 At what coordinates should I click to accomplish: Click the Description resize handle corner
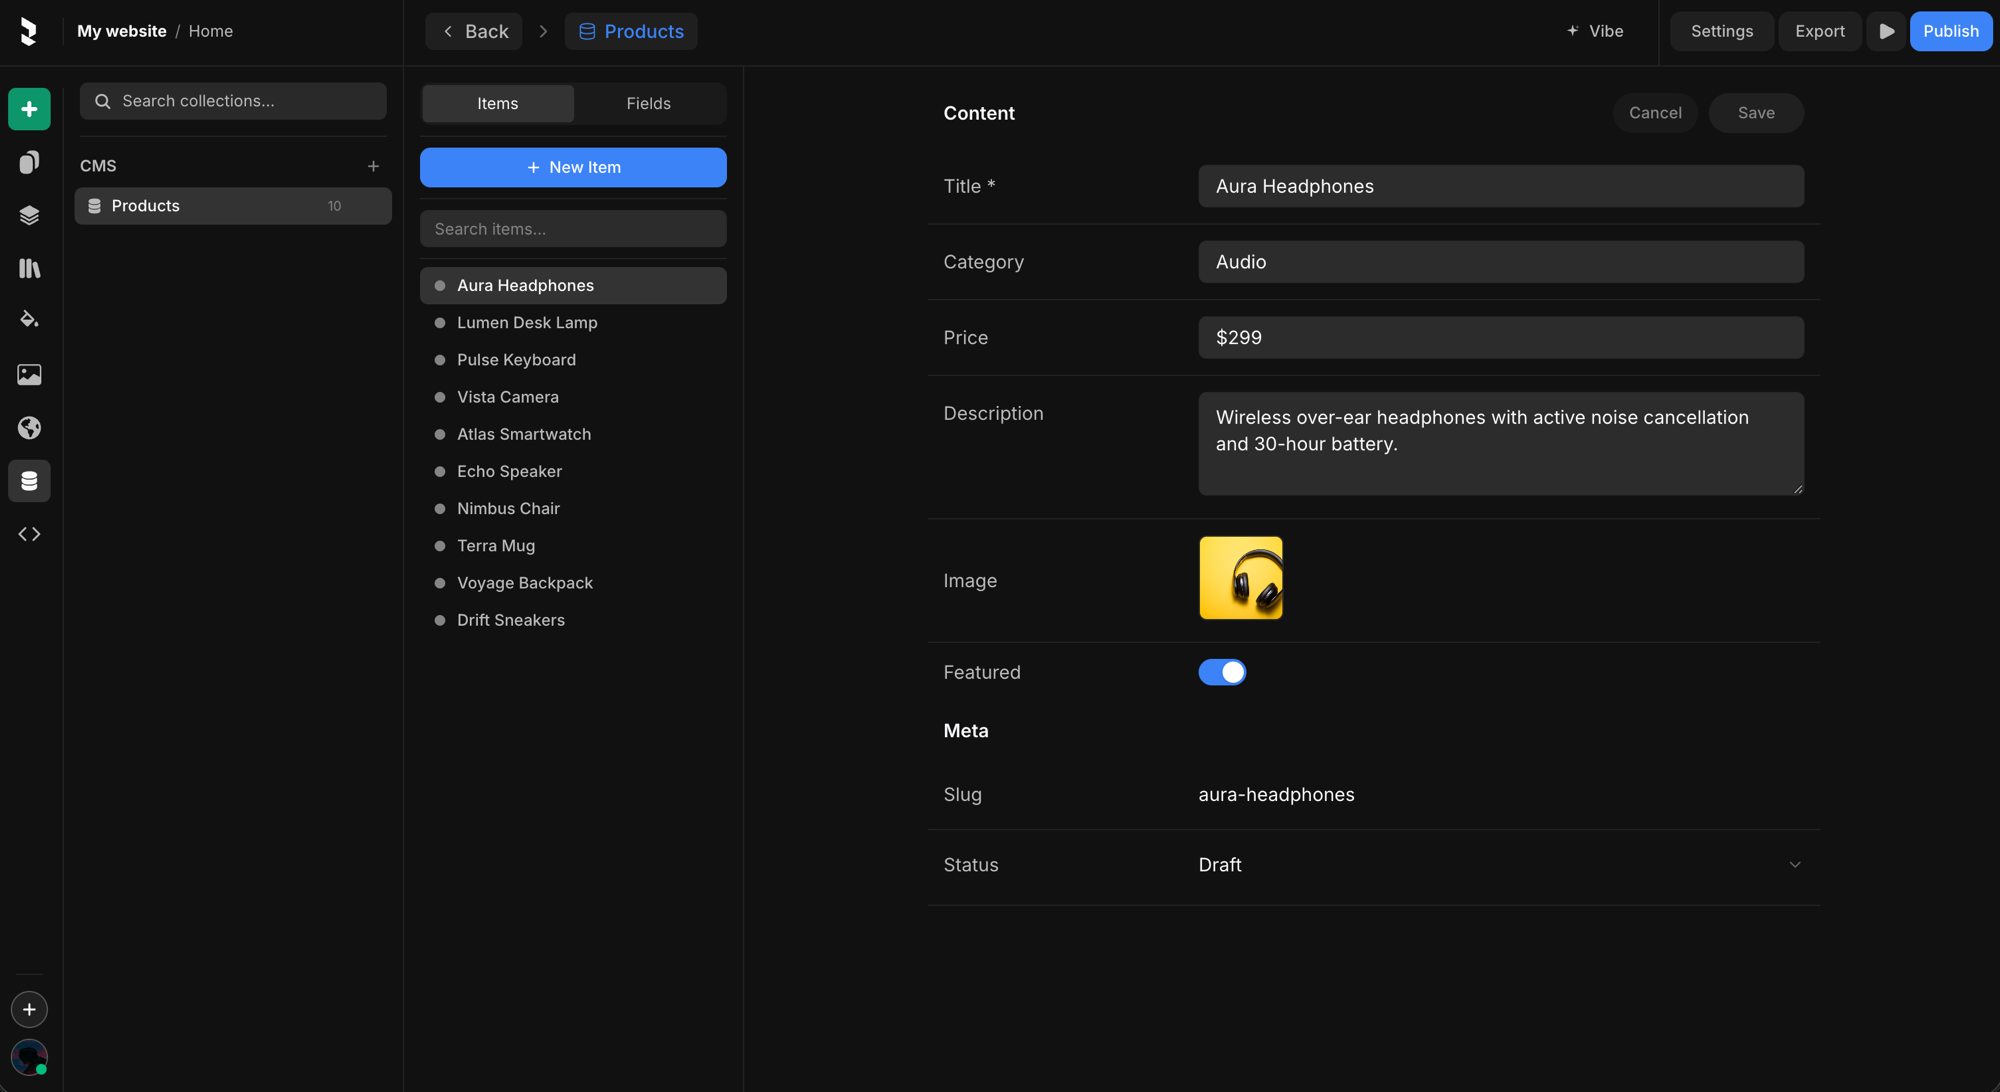tap(1797, 488)
